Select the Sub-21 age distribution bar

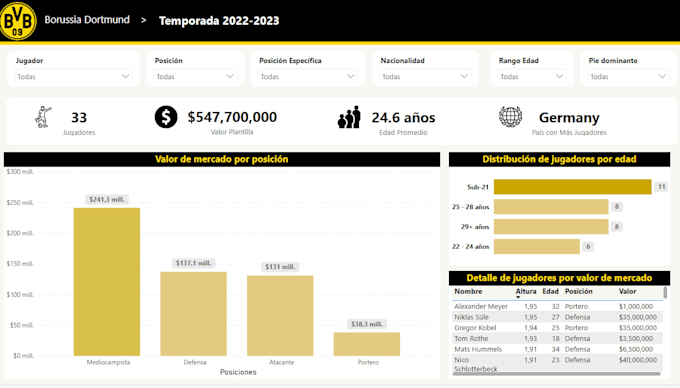click(x=572, y=187)
